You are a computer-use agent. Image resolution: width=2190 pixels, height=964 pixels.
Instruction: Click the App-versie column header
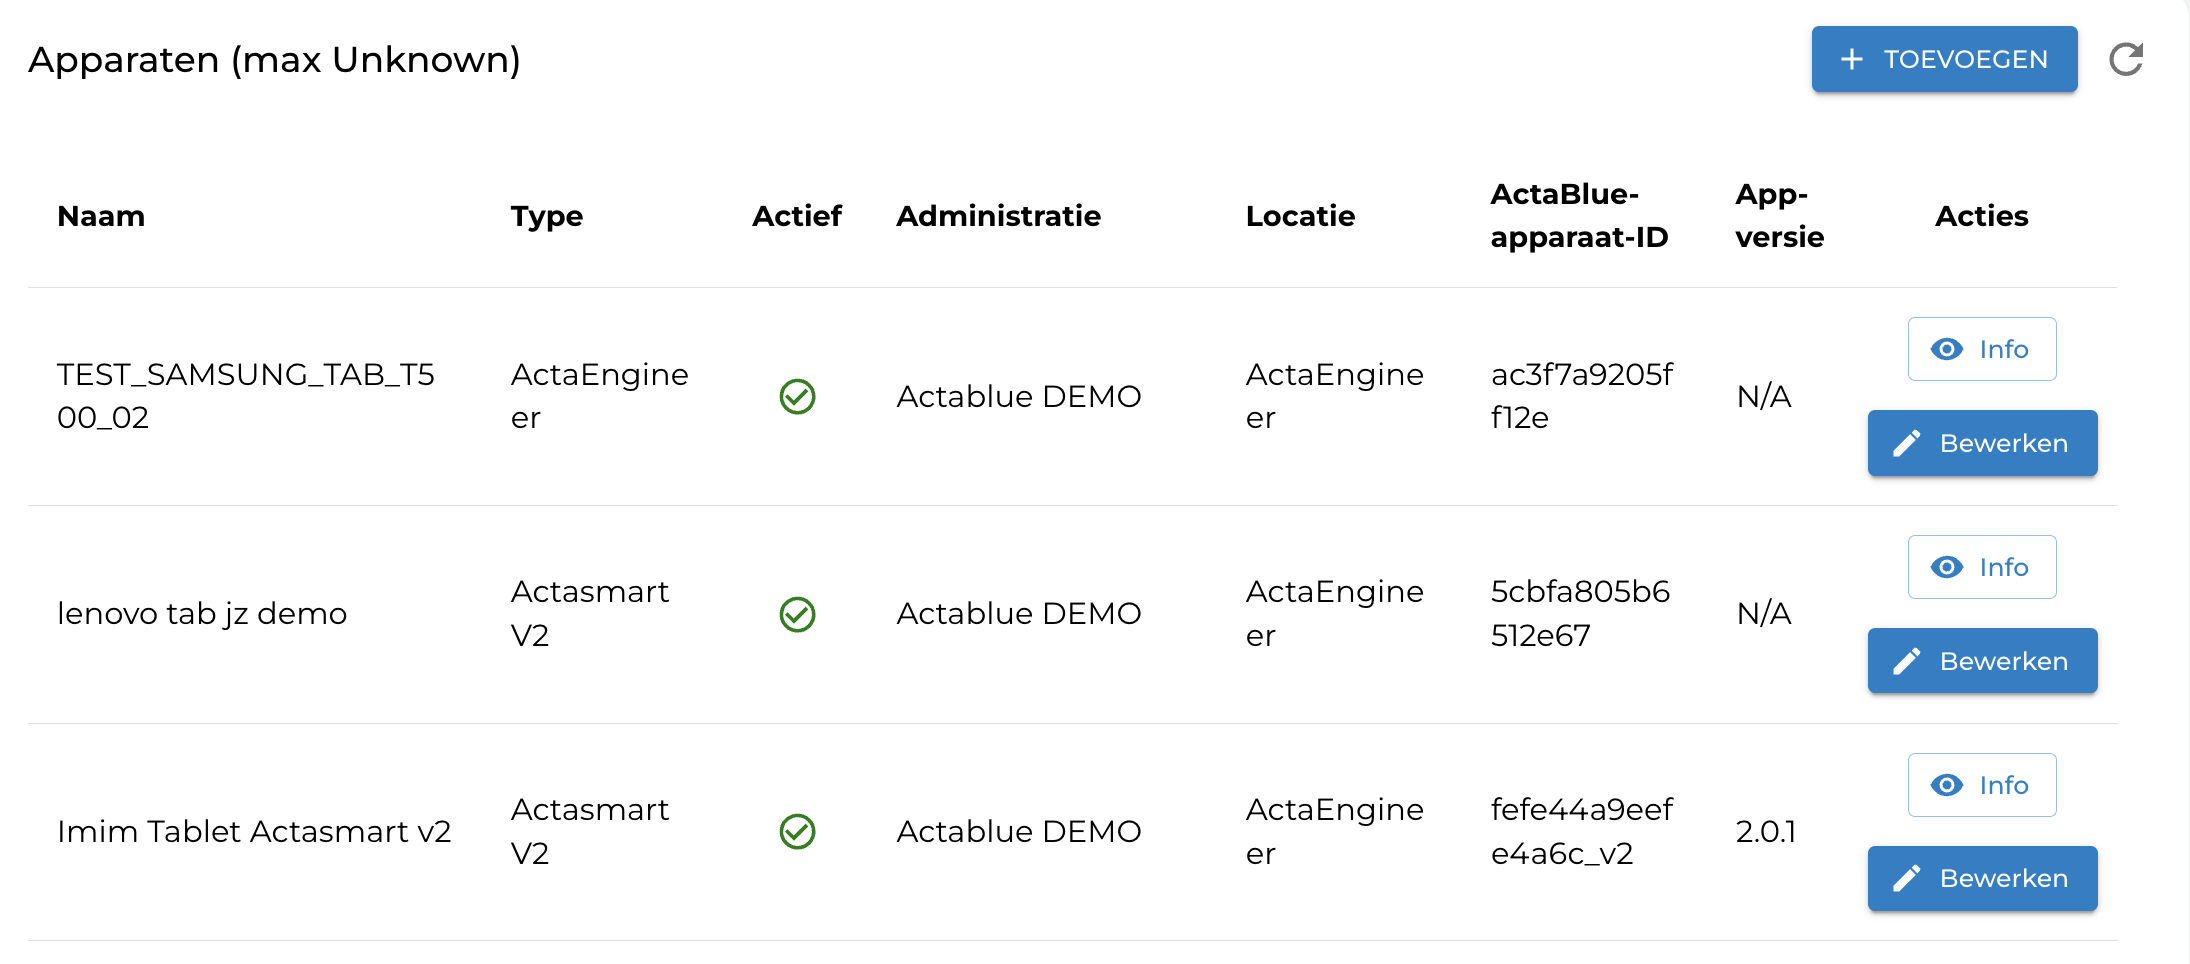[1779, 216]
